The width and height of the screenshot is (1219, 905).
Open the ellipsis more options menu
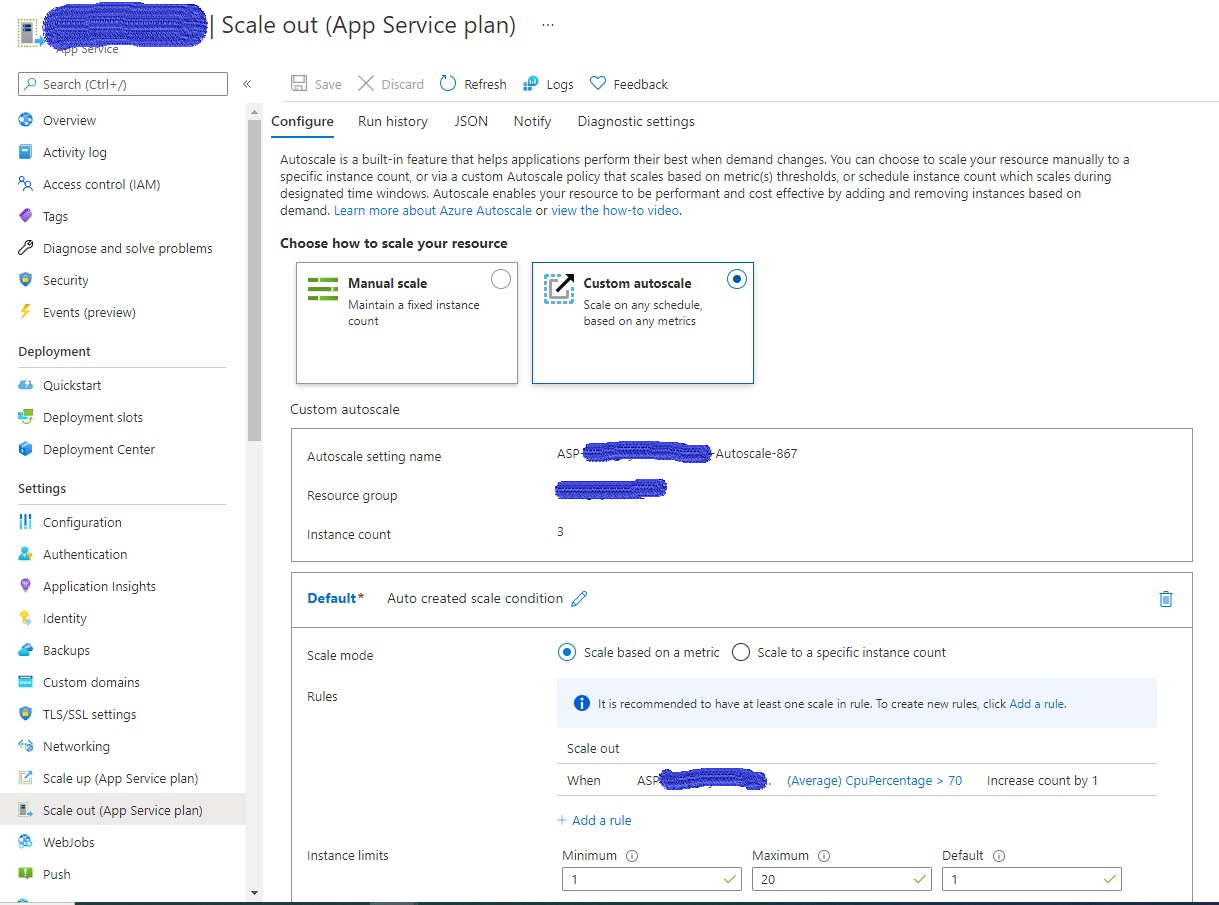click(547, 25)
